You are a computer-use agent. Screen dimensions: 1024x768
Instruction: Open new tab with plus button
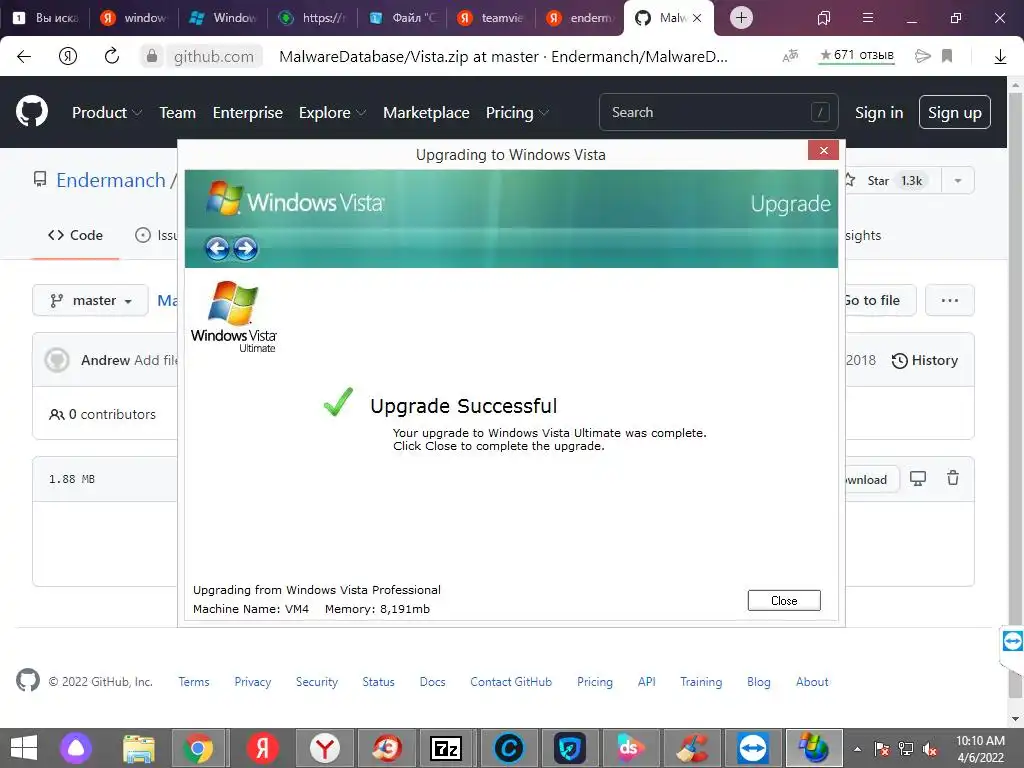coord(741,18)
